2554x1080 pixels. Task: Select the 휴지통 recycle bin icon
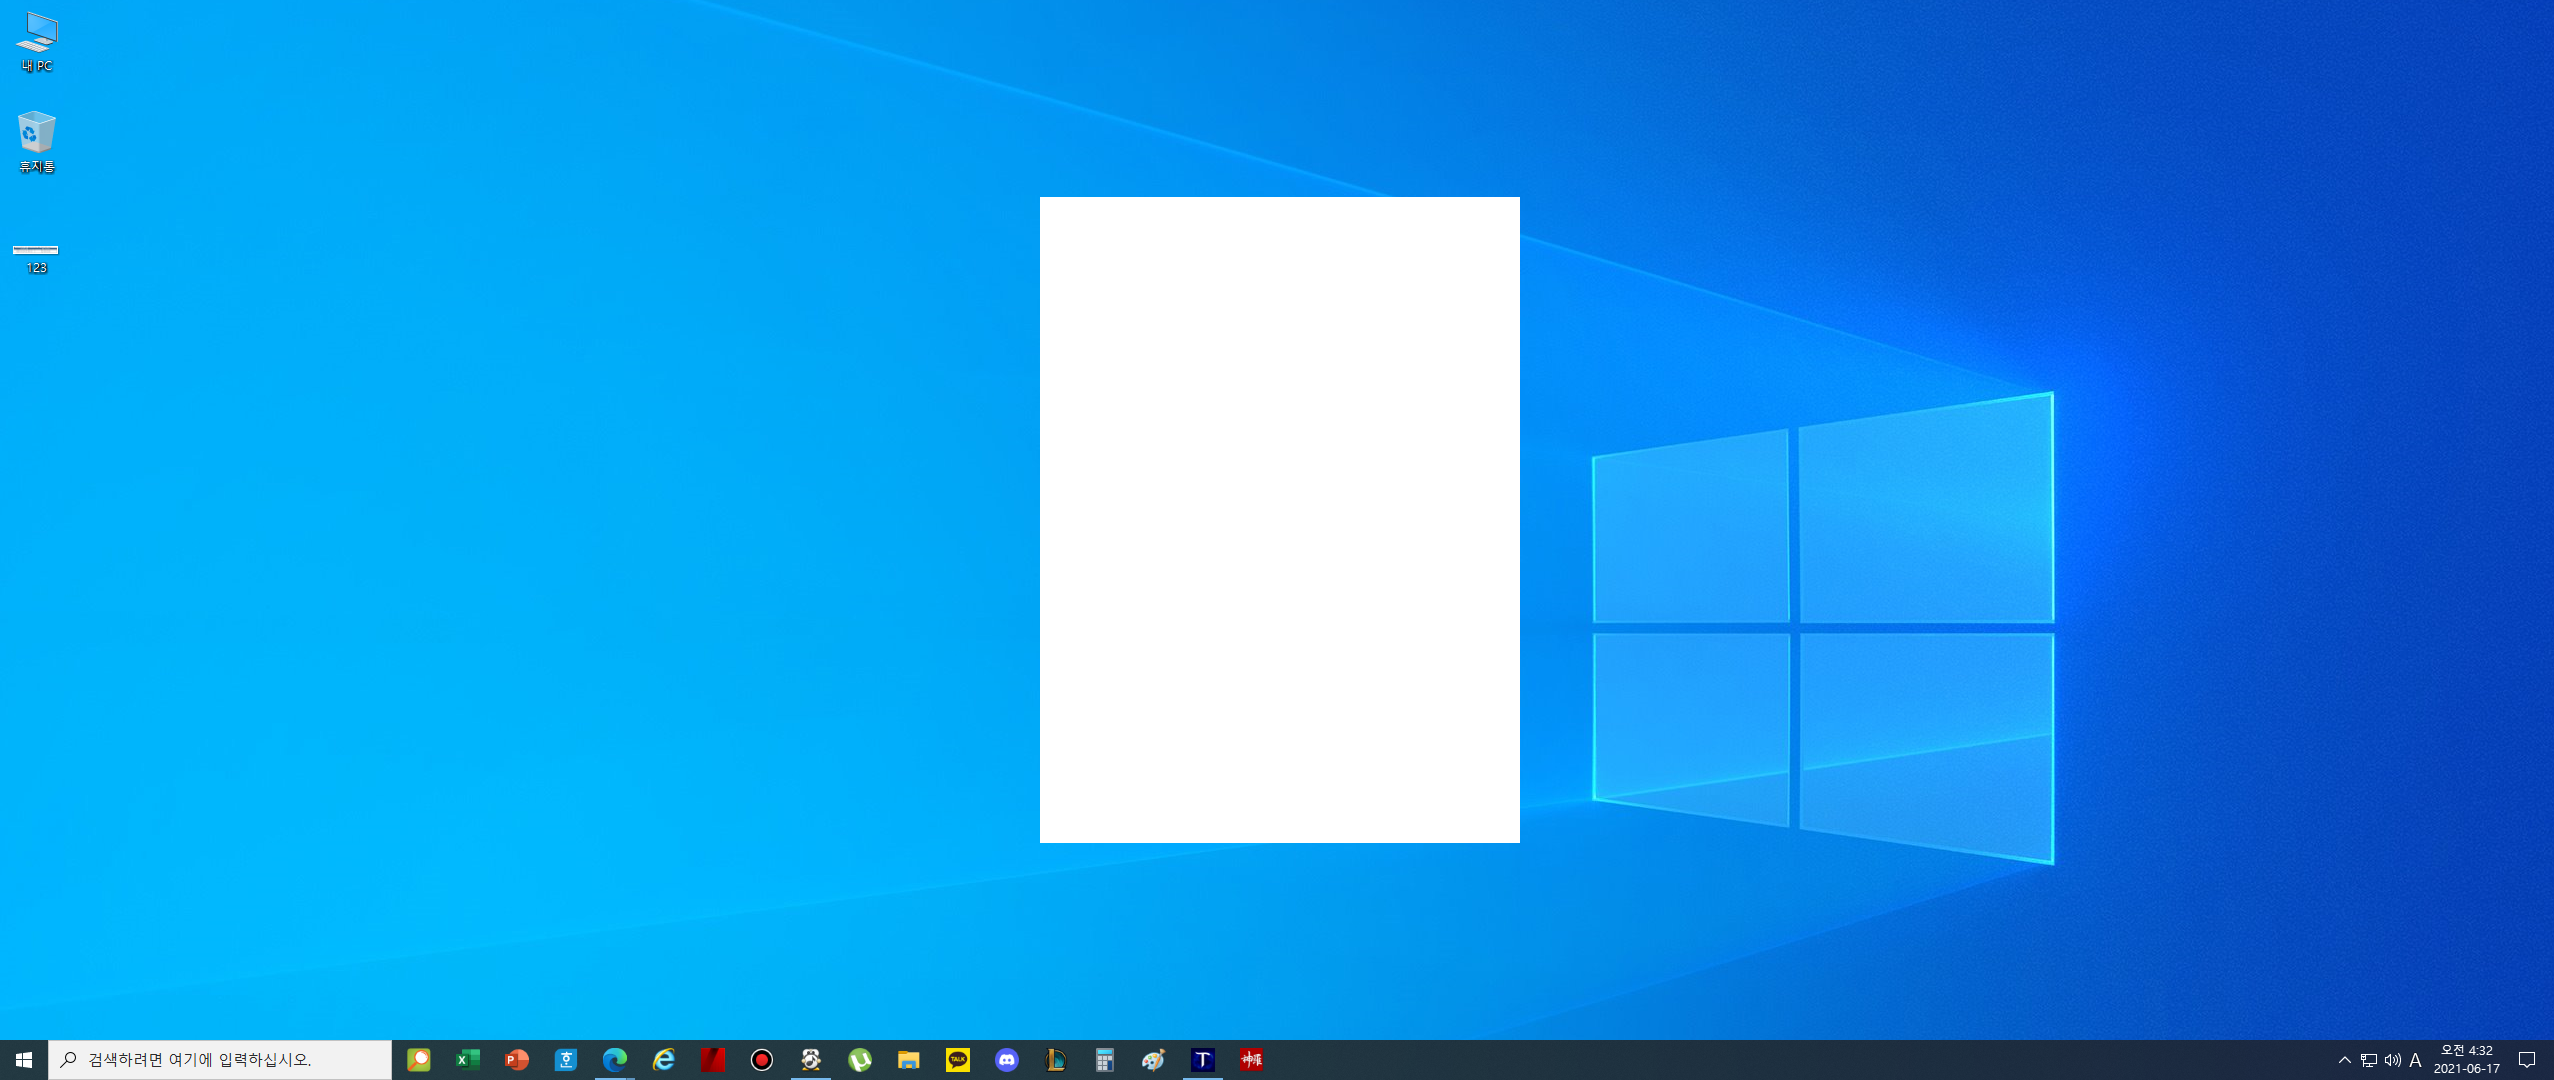coord(37,141)
